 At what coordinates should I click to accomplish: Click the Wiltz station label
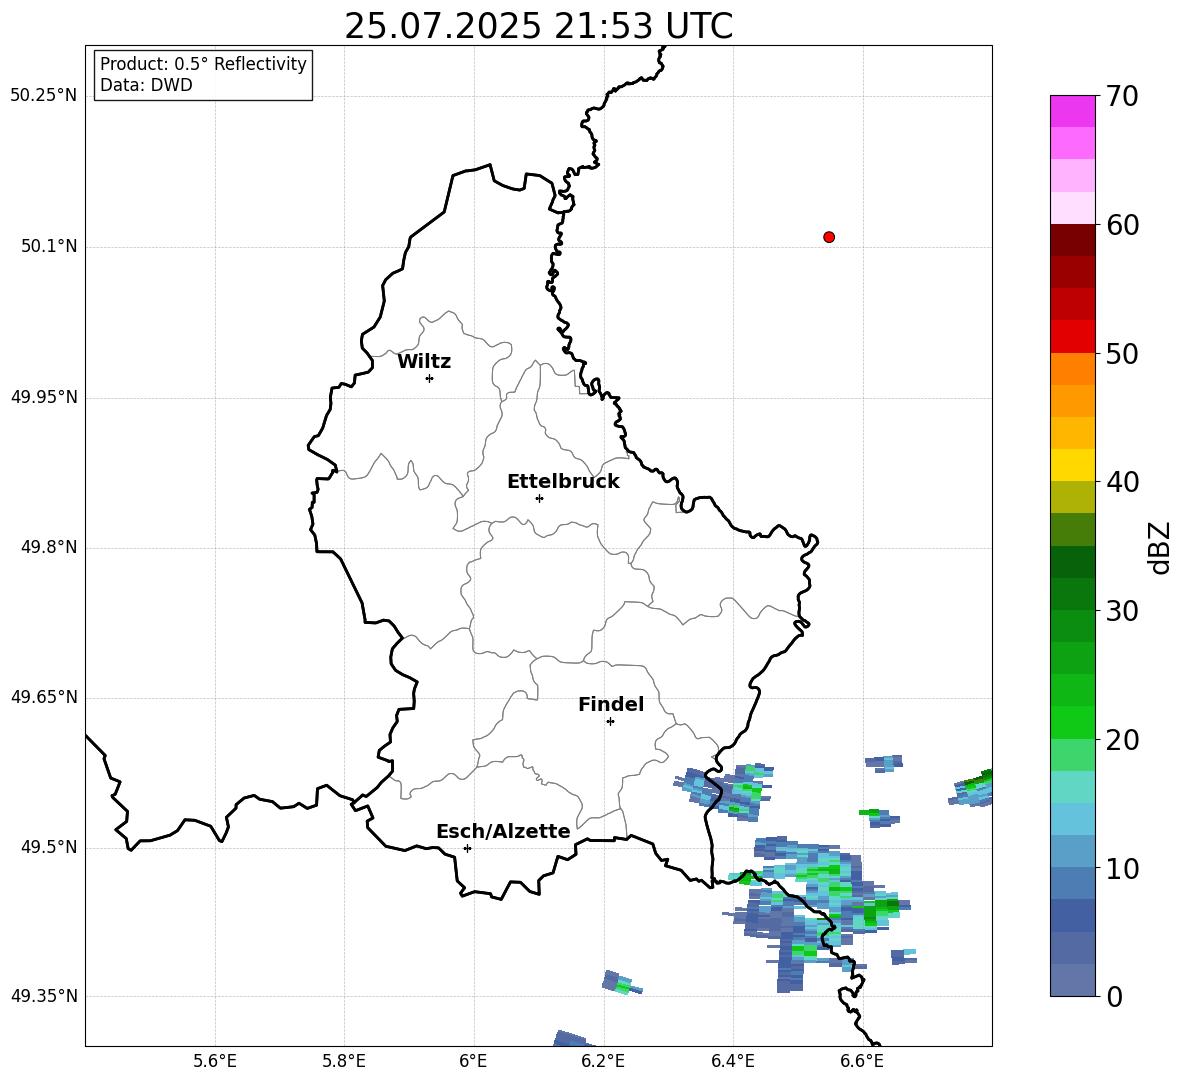[424, 362]
